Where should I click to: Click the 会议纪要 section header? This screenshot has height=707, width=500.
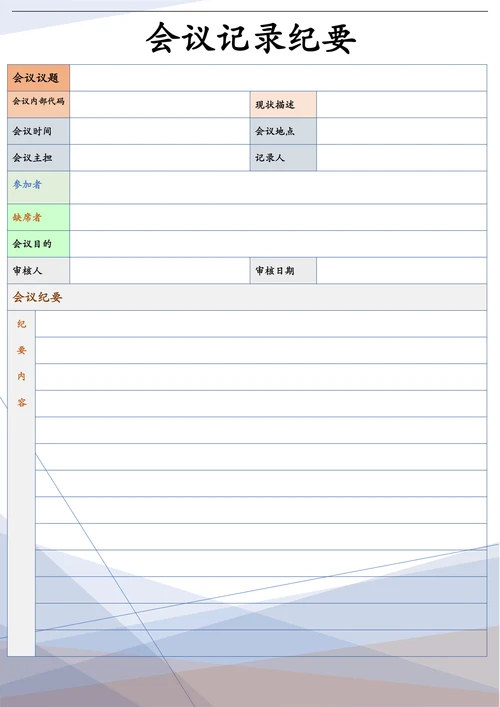tap(247, 297)
